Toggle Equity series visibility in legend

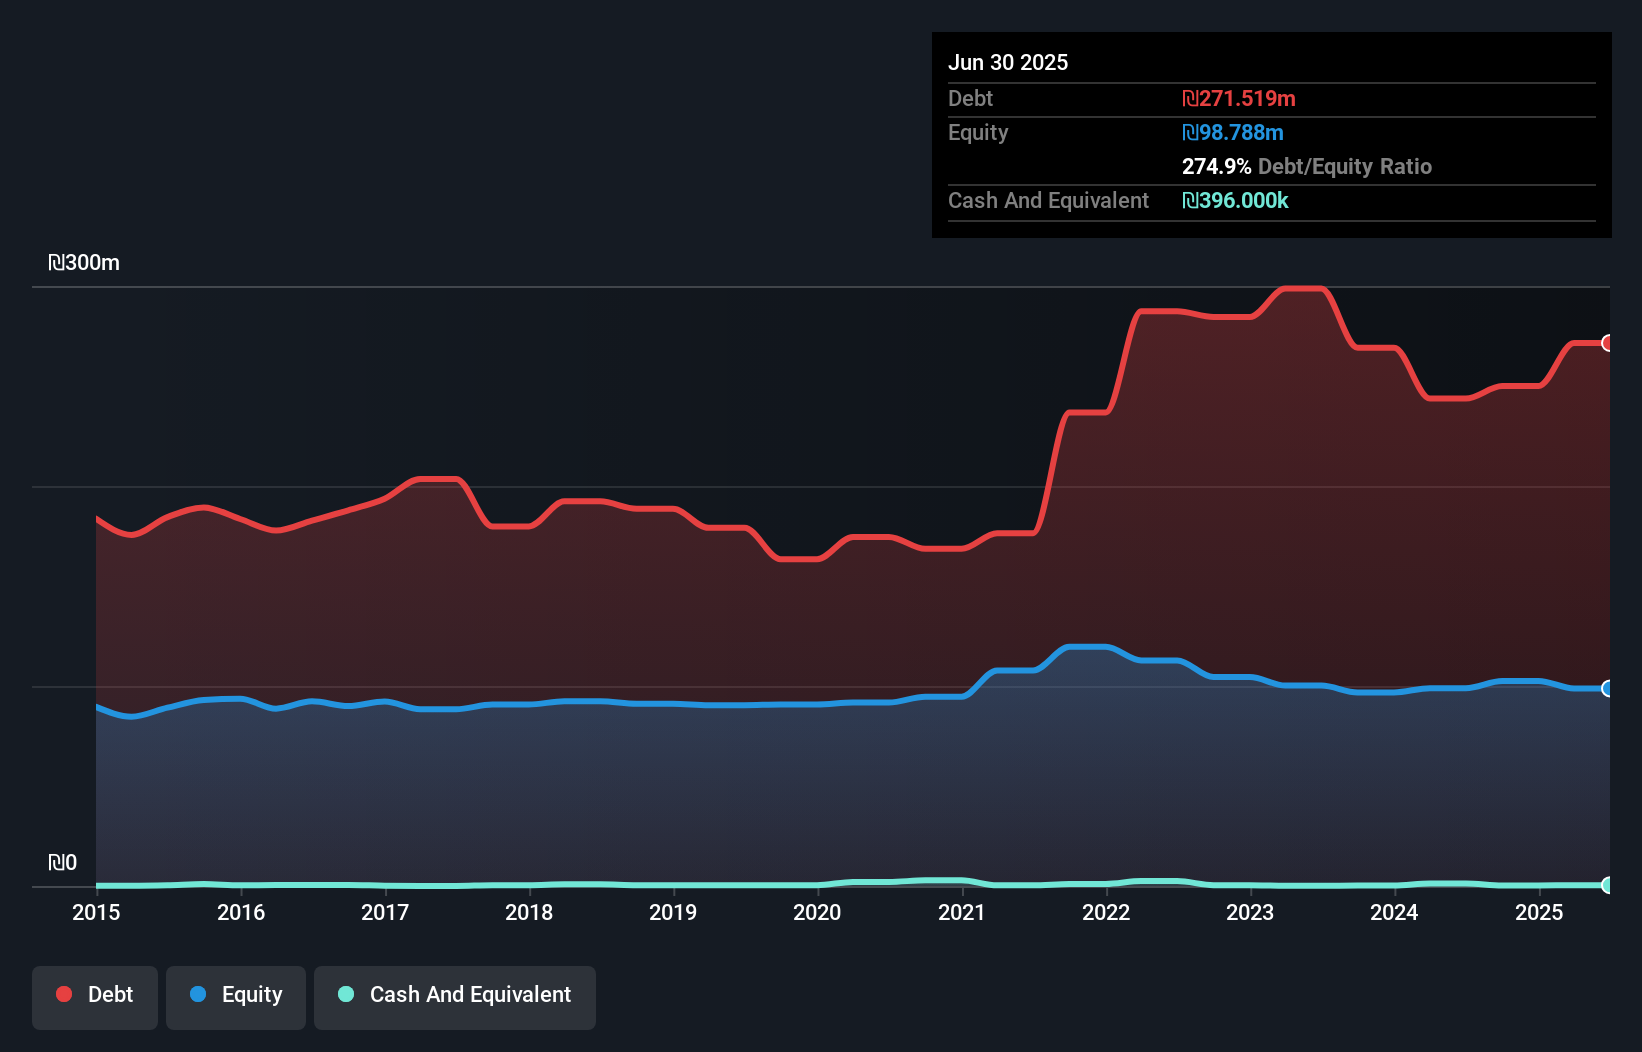[235, 995]
